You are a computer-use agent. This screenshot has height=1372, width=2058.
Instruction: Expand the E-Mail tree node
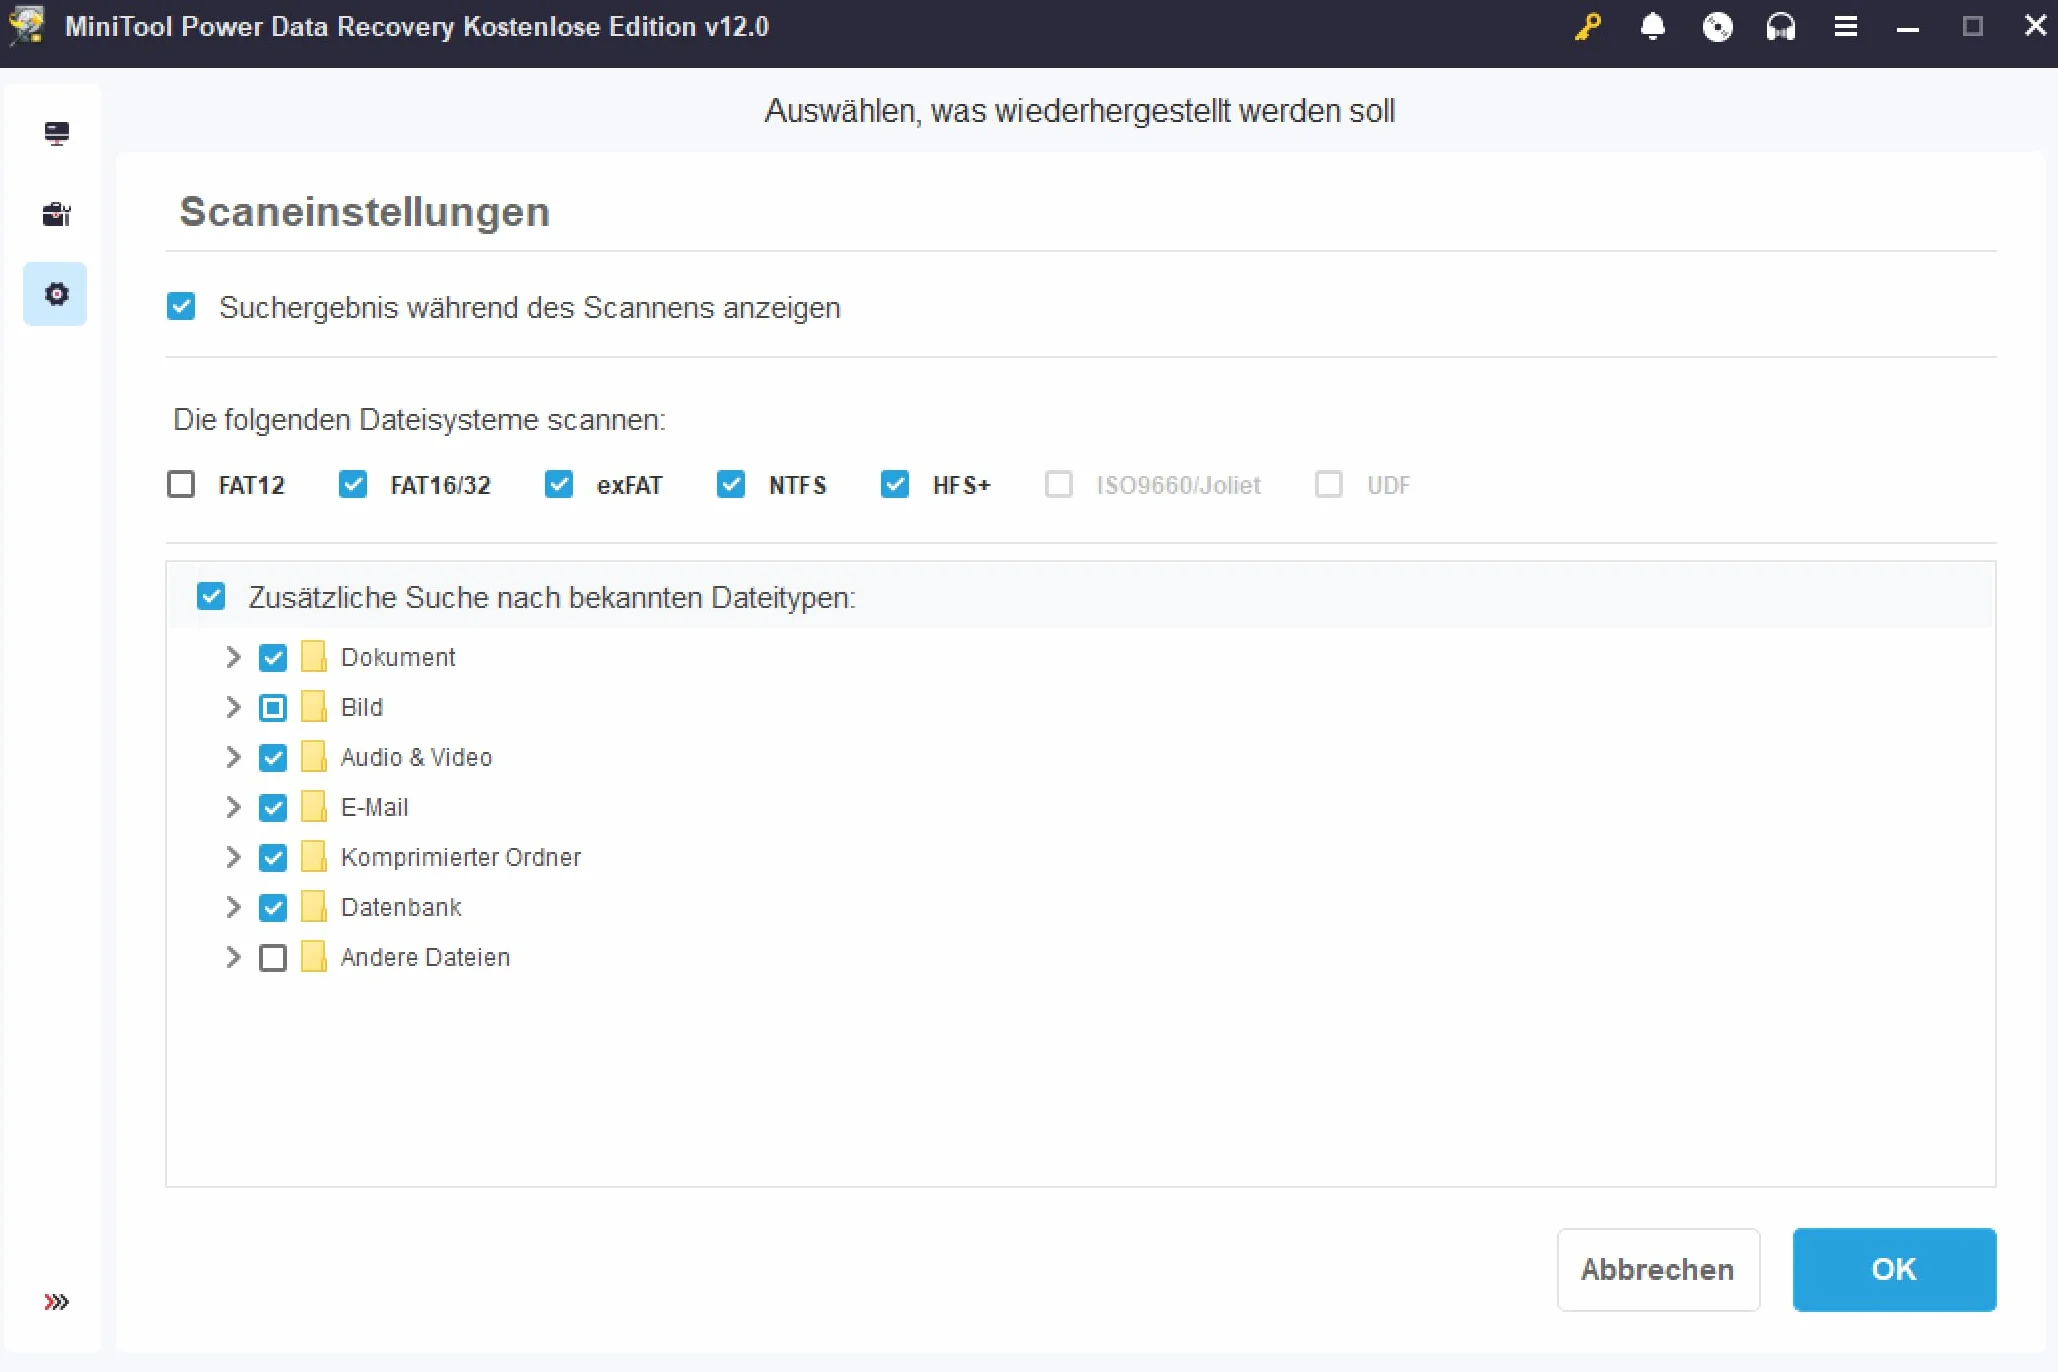pos(233,807)
